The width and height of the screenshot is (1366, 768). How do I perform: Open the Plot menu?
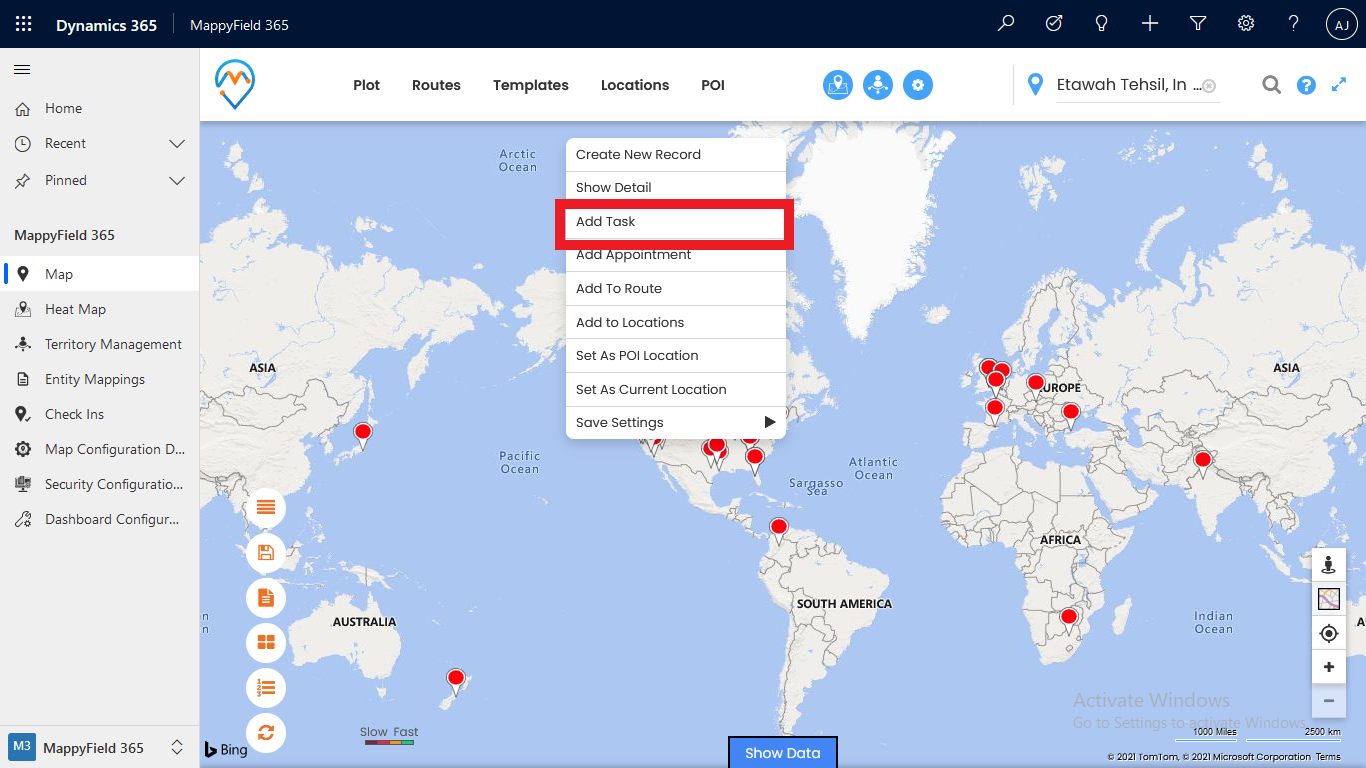(367, 85)
